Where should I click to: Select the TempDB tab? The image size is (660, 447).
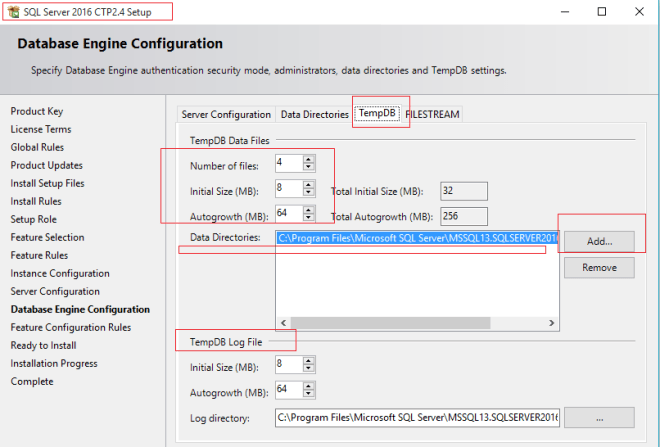(x=377, y=113)
